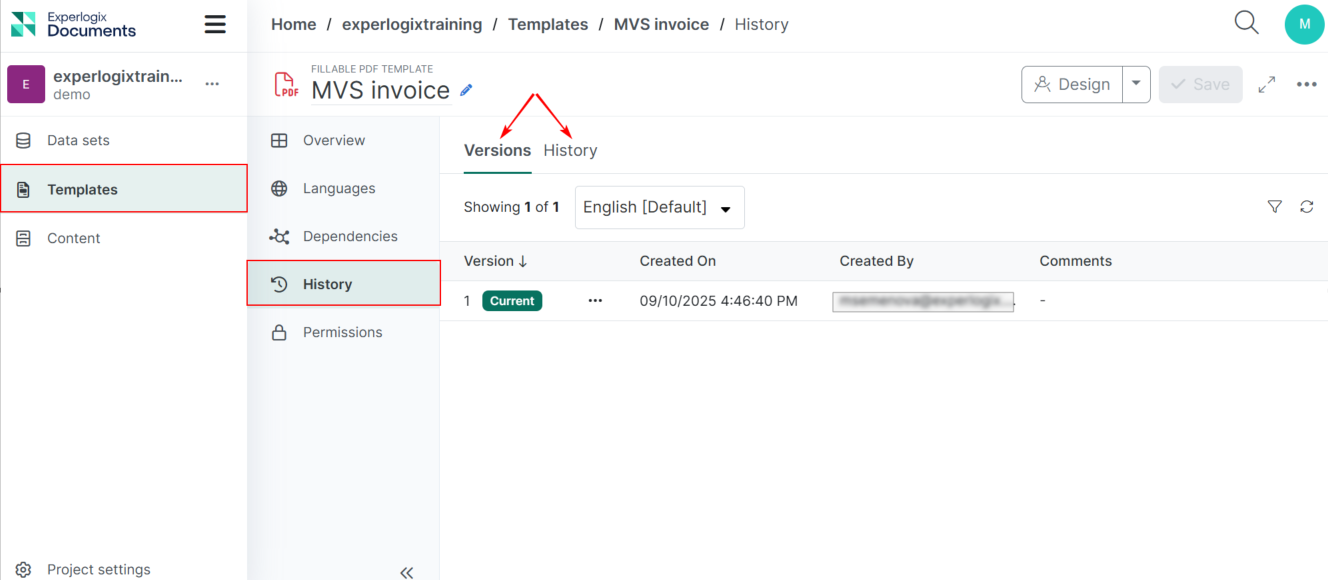Open the hamburger navigation menu

(x=215, y=25)
